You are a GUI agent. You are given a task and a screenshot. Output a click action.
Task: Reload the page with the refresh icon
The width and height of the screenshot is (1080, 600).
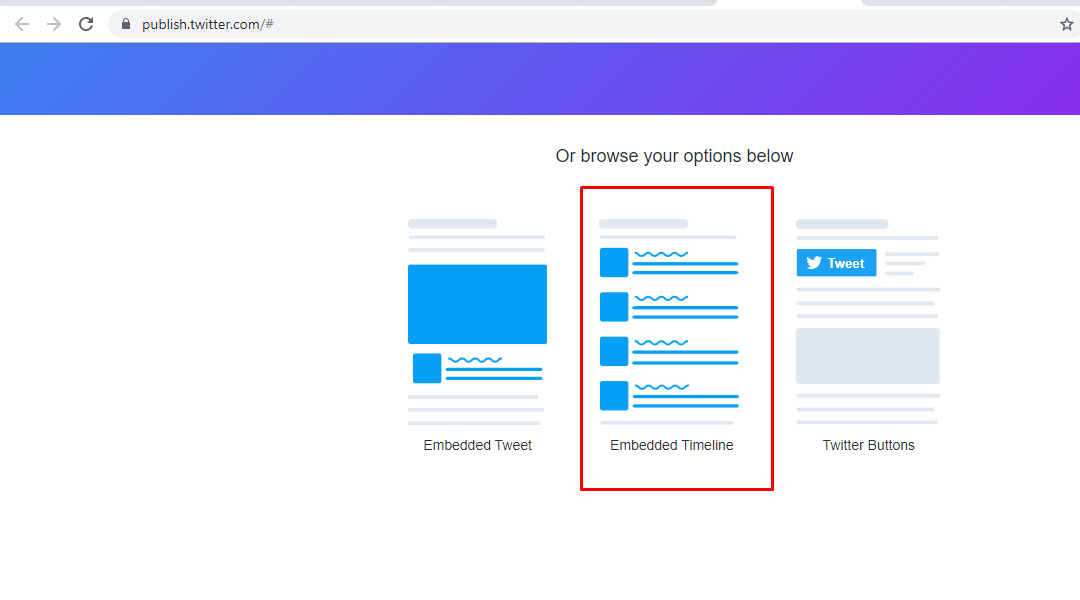86,24
